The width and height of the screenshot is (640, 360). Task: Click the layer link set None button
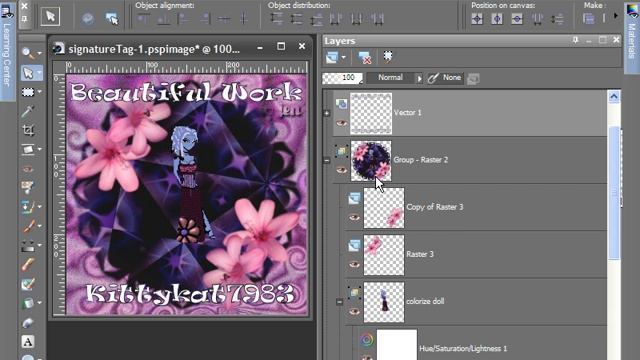coord(445,78)
